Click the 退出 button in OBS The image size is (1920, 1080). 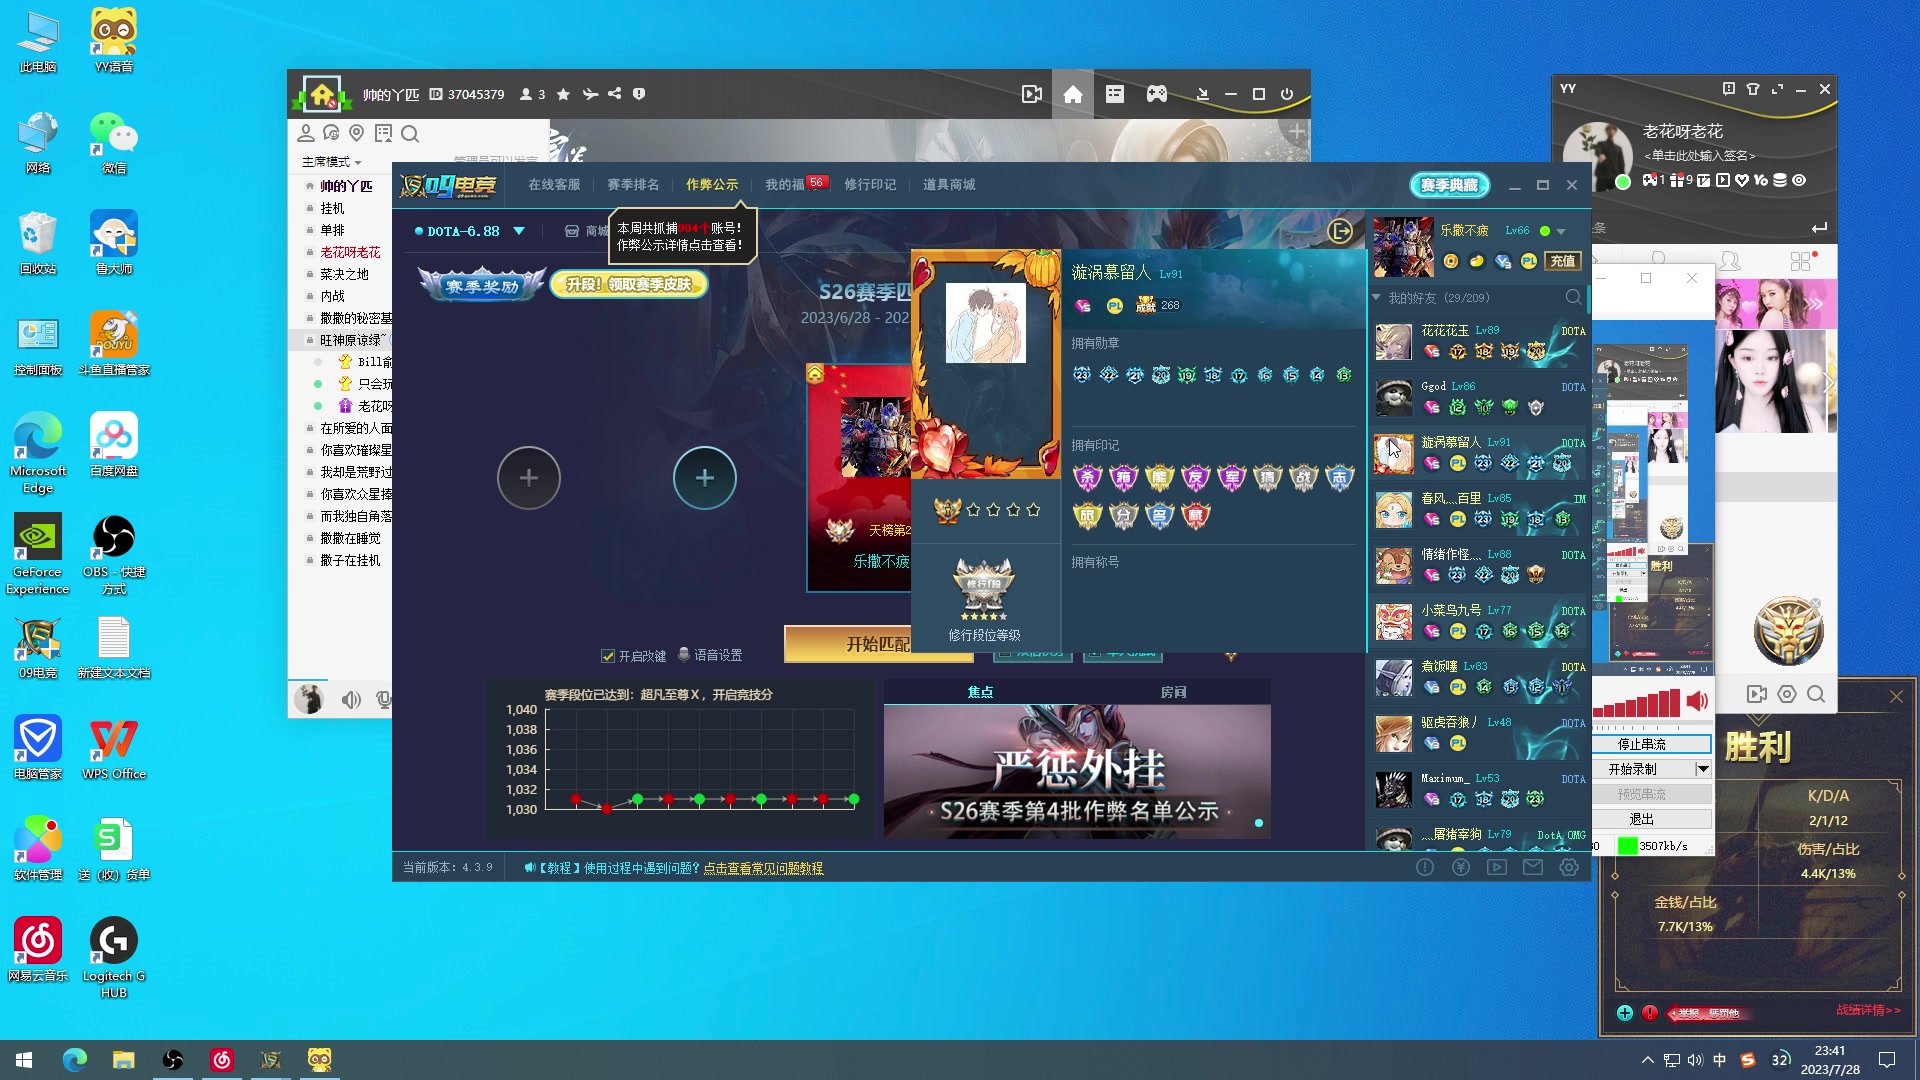[x=1651, y=819]
